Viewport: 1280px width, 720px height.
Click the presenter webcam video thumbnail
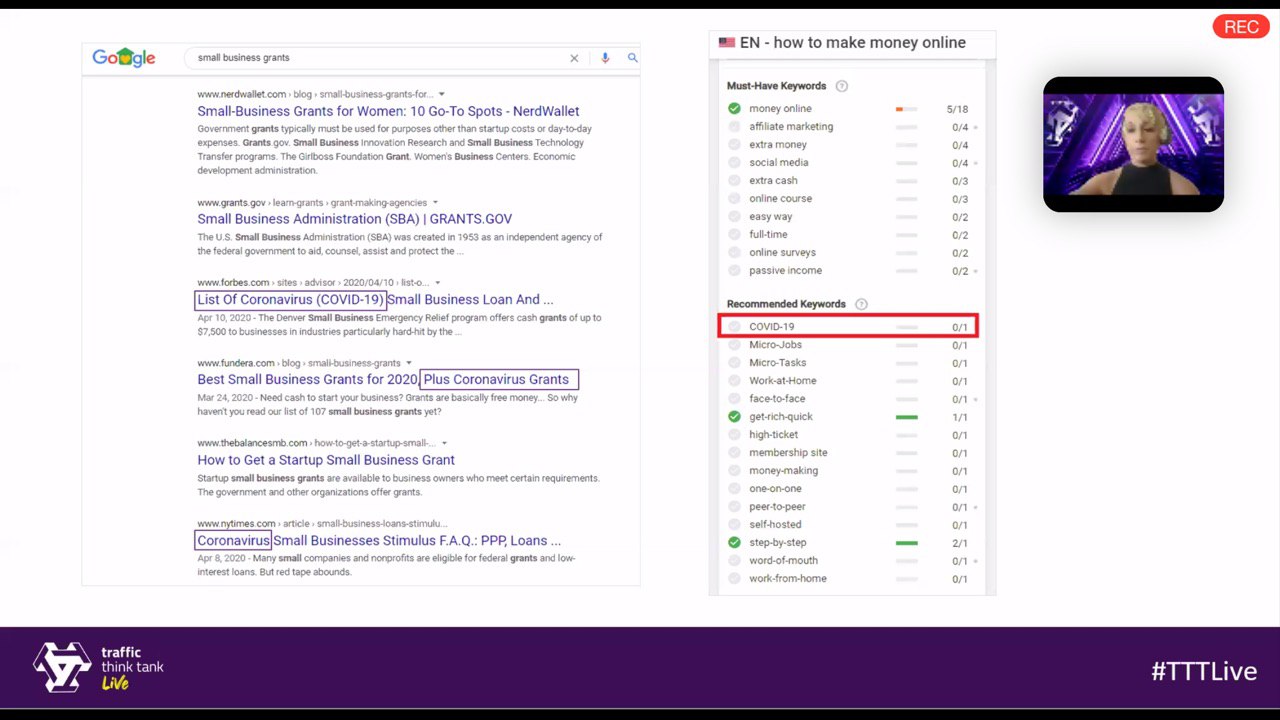pyautogui.click(x=1133, y=144)
